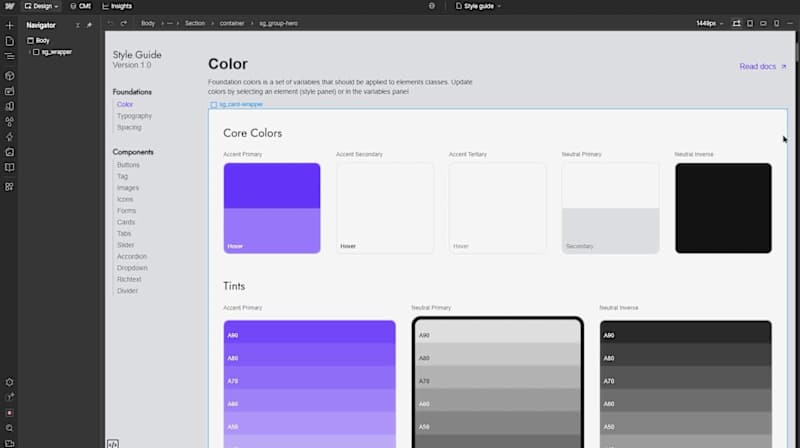The image size is (800, 448).
Task: Go to Richtext in Components list
Action: click(x=129, y=279)
